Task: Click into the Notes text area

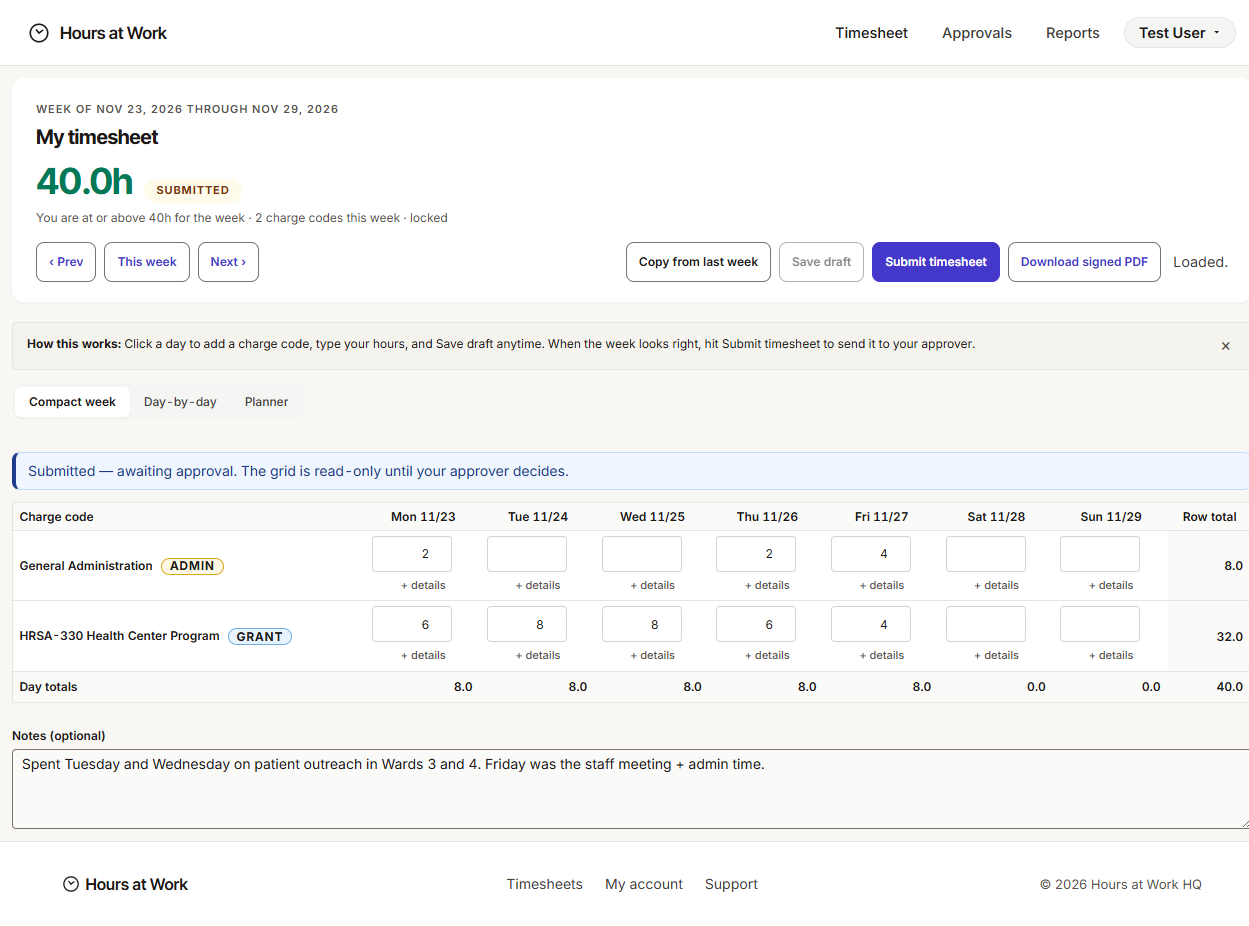Action: pos(631,789)
